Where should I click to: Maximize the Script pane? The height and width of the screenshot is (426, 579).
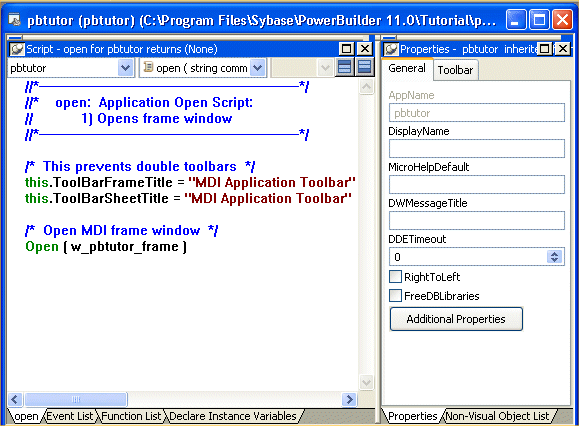click(346, 49)
